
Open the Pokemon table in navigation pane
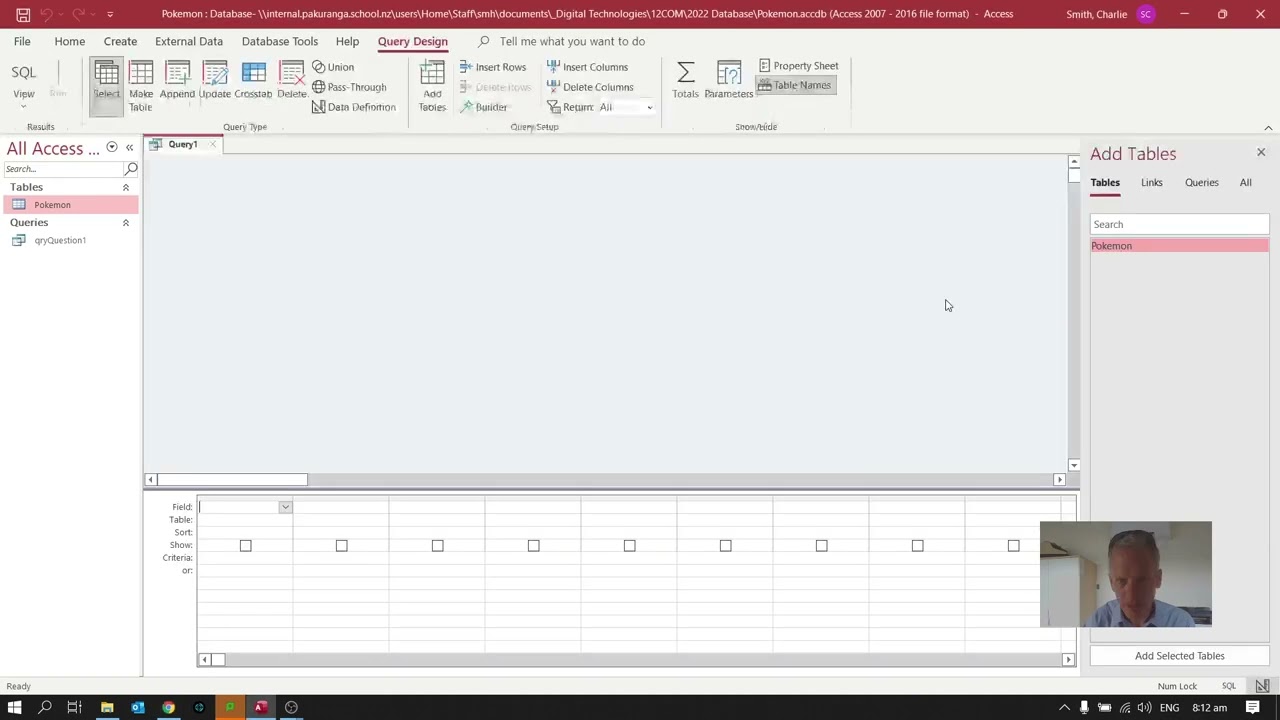point(70,205)
